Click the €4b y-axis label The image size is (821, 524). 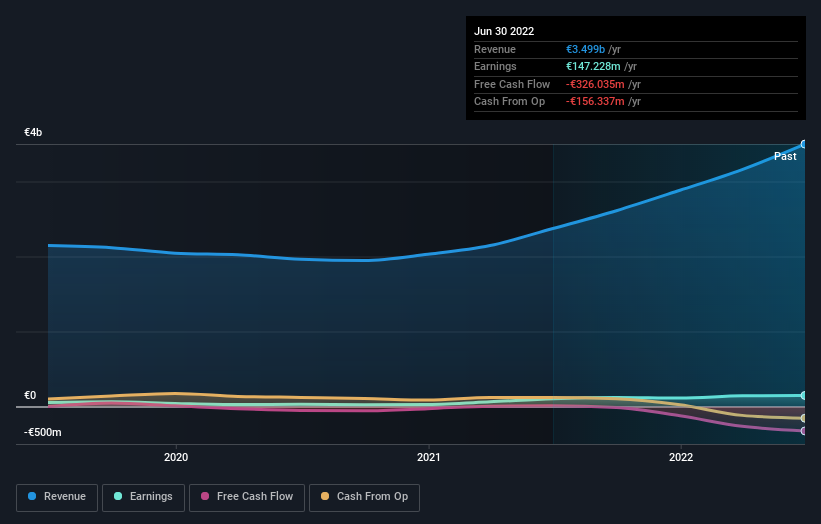[x=33, y=132]
